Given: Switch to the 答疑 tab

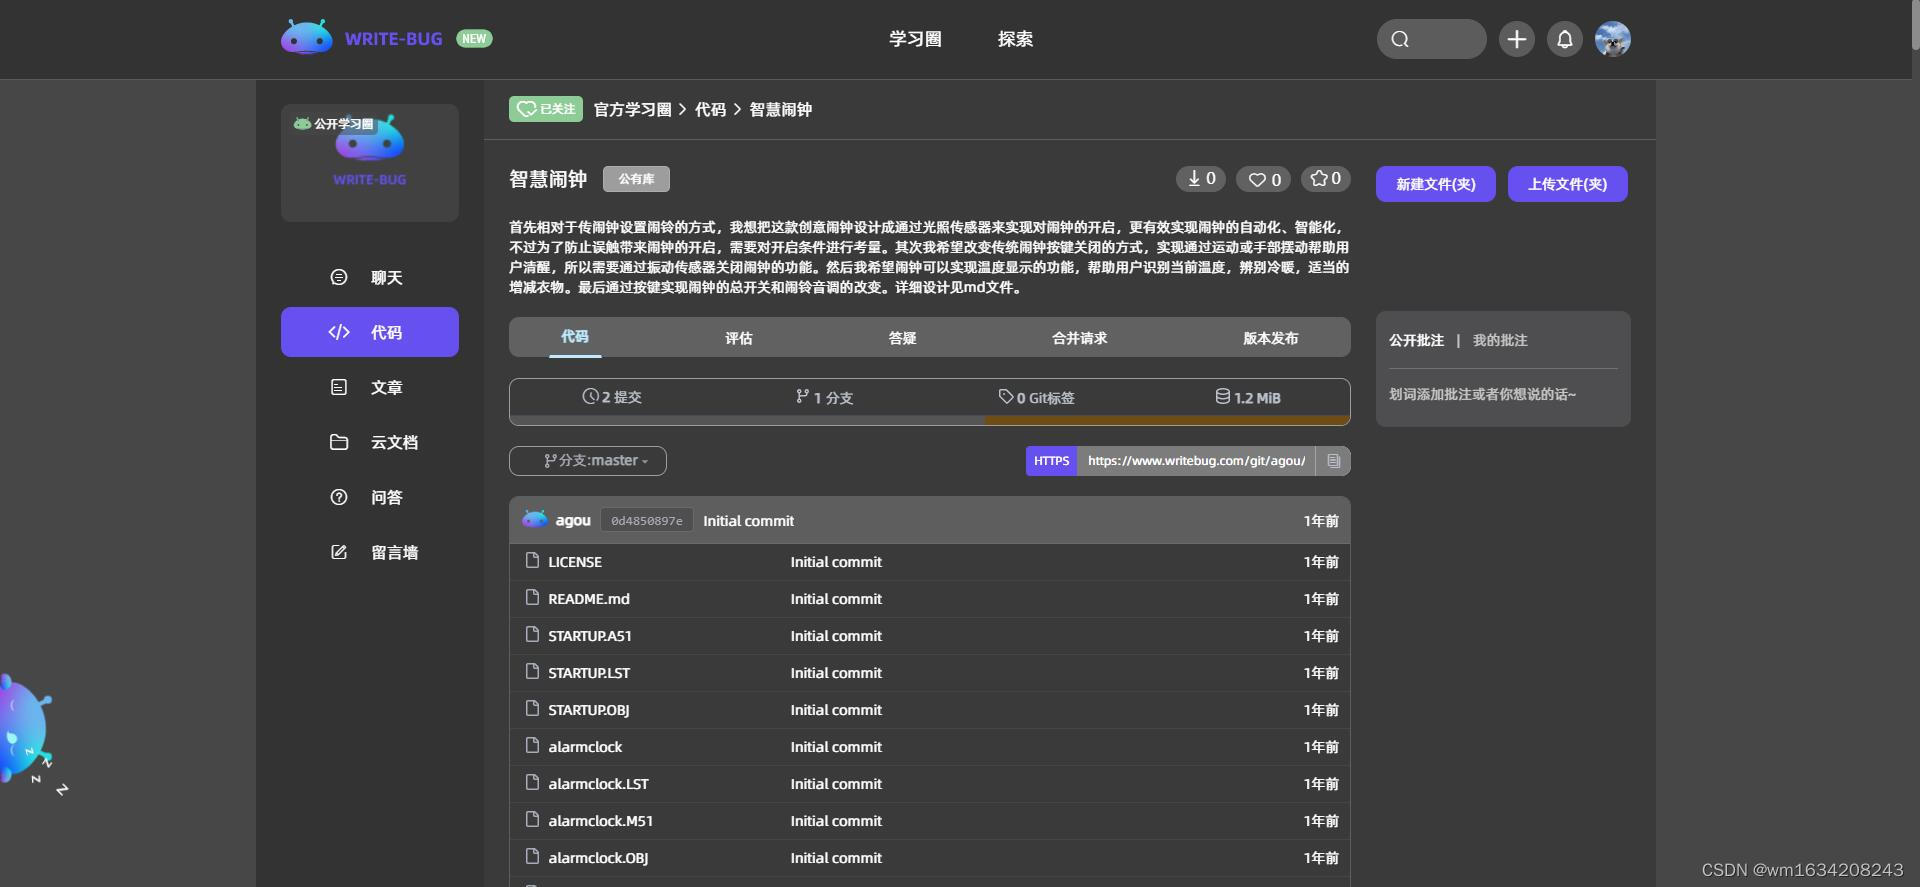Looking at the screenshot, I should pyautogui.click(x=902, y=338).
